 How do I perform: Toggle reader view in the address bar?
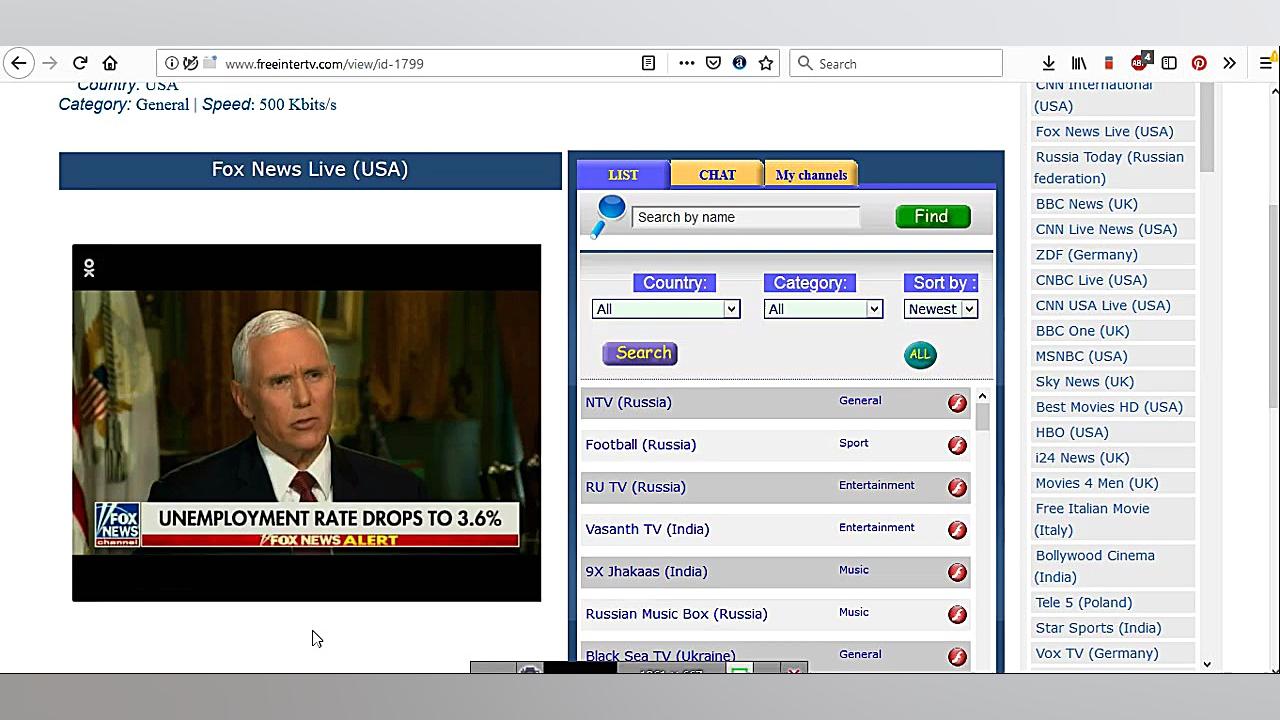[x=648, y=63]
